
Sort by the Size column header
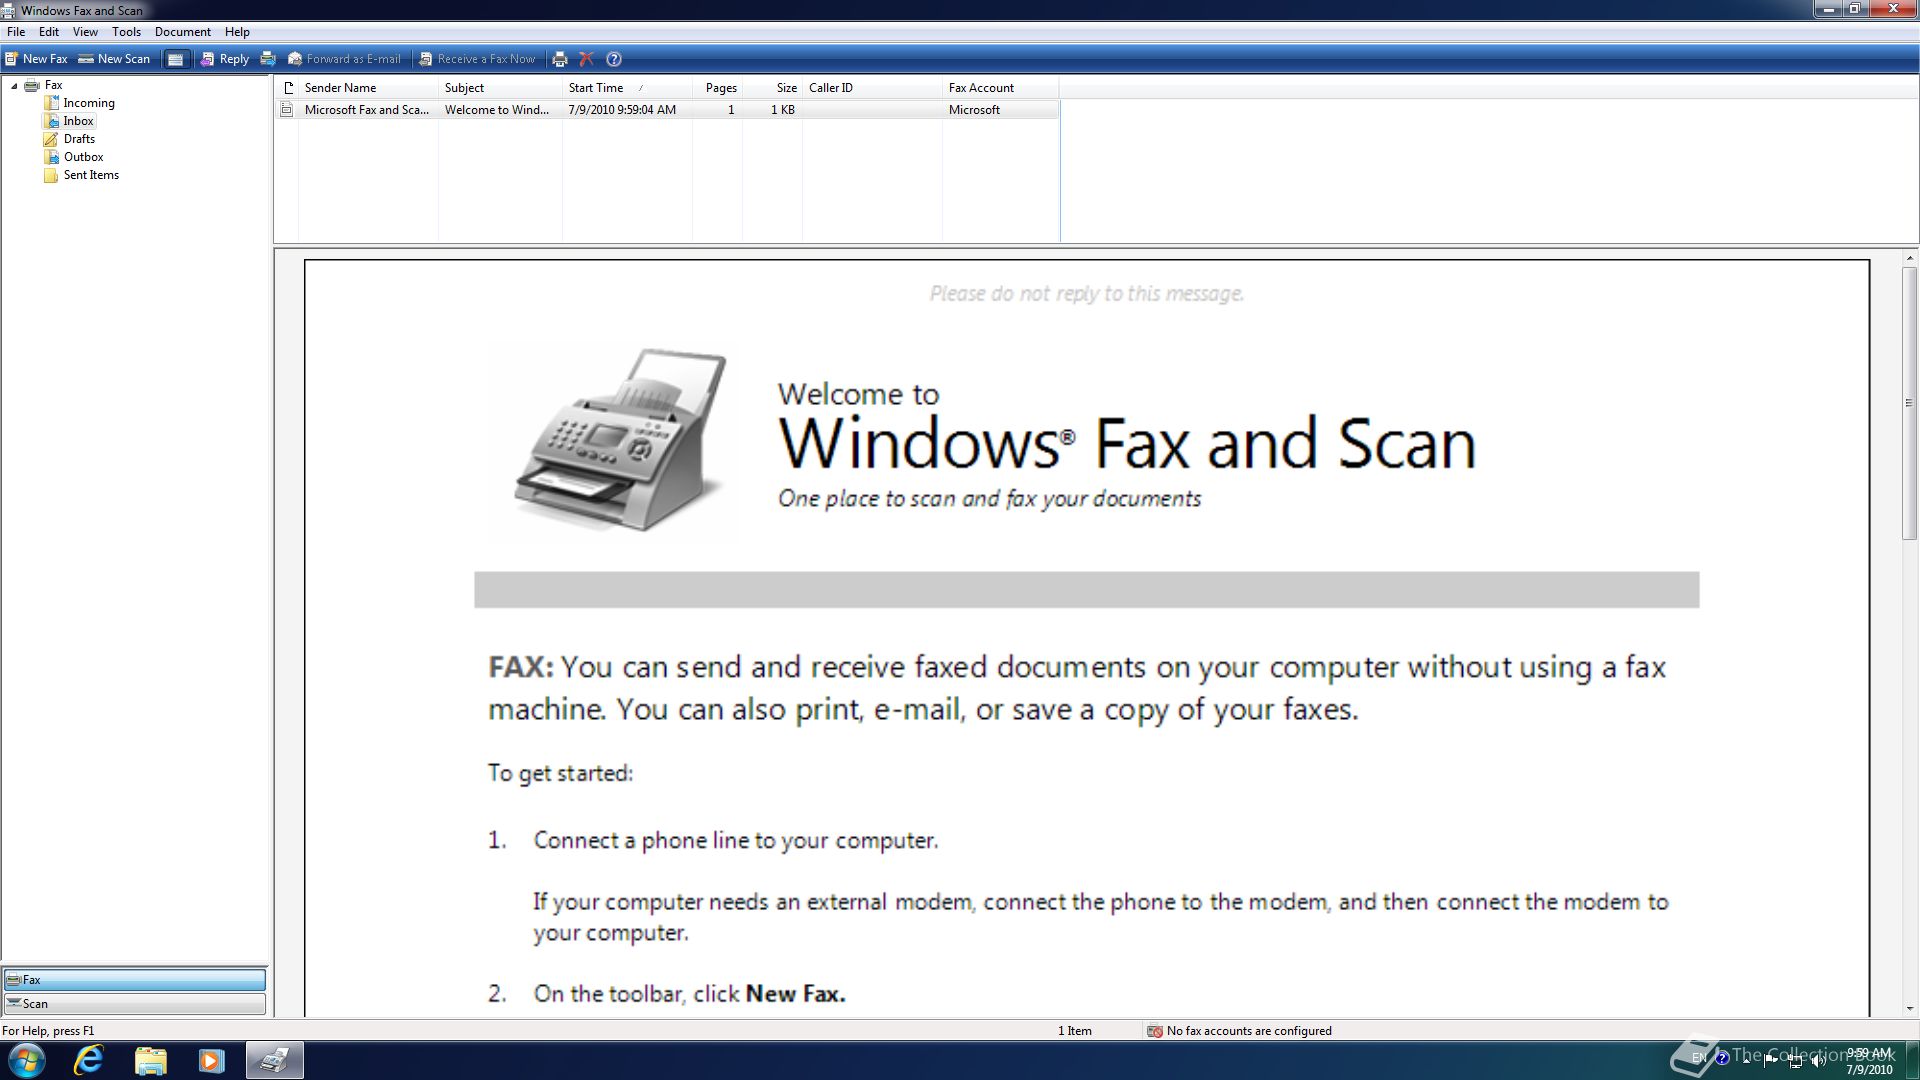click(x=772, y=88)
